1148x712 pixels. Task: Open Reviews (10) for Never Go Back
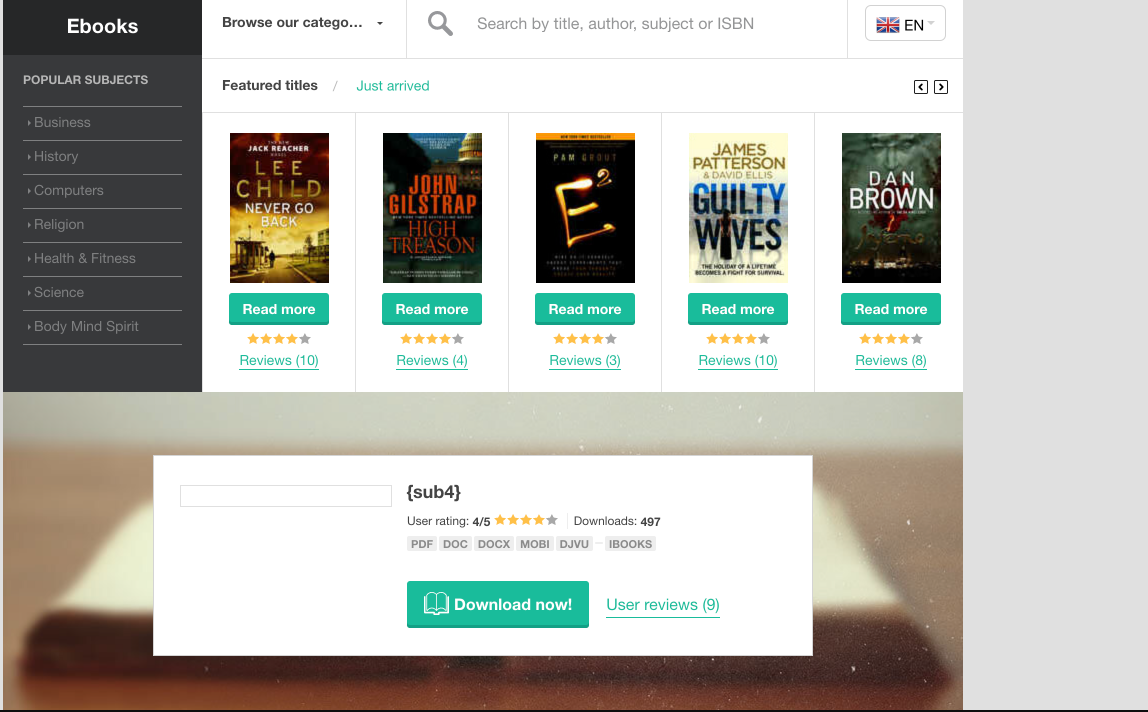(x=279, y=360)
